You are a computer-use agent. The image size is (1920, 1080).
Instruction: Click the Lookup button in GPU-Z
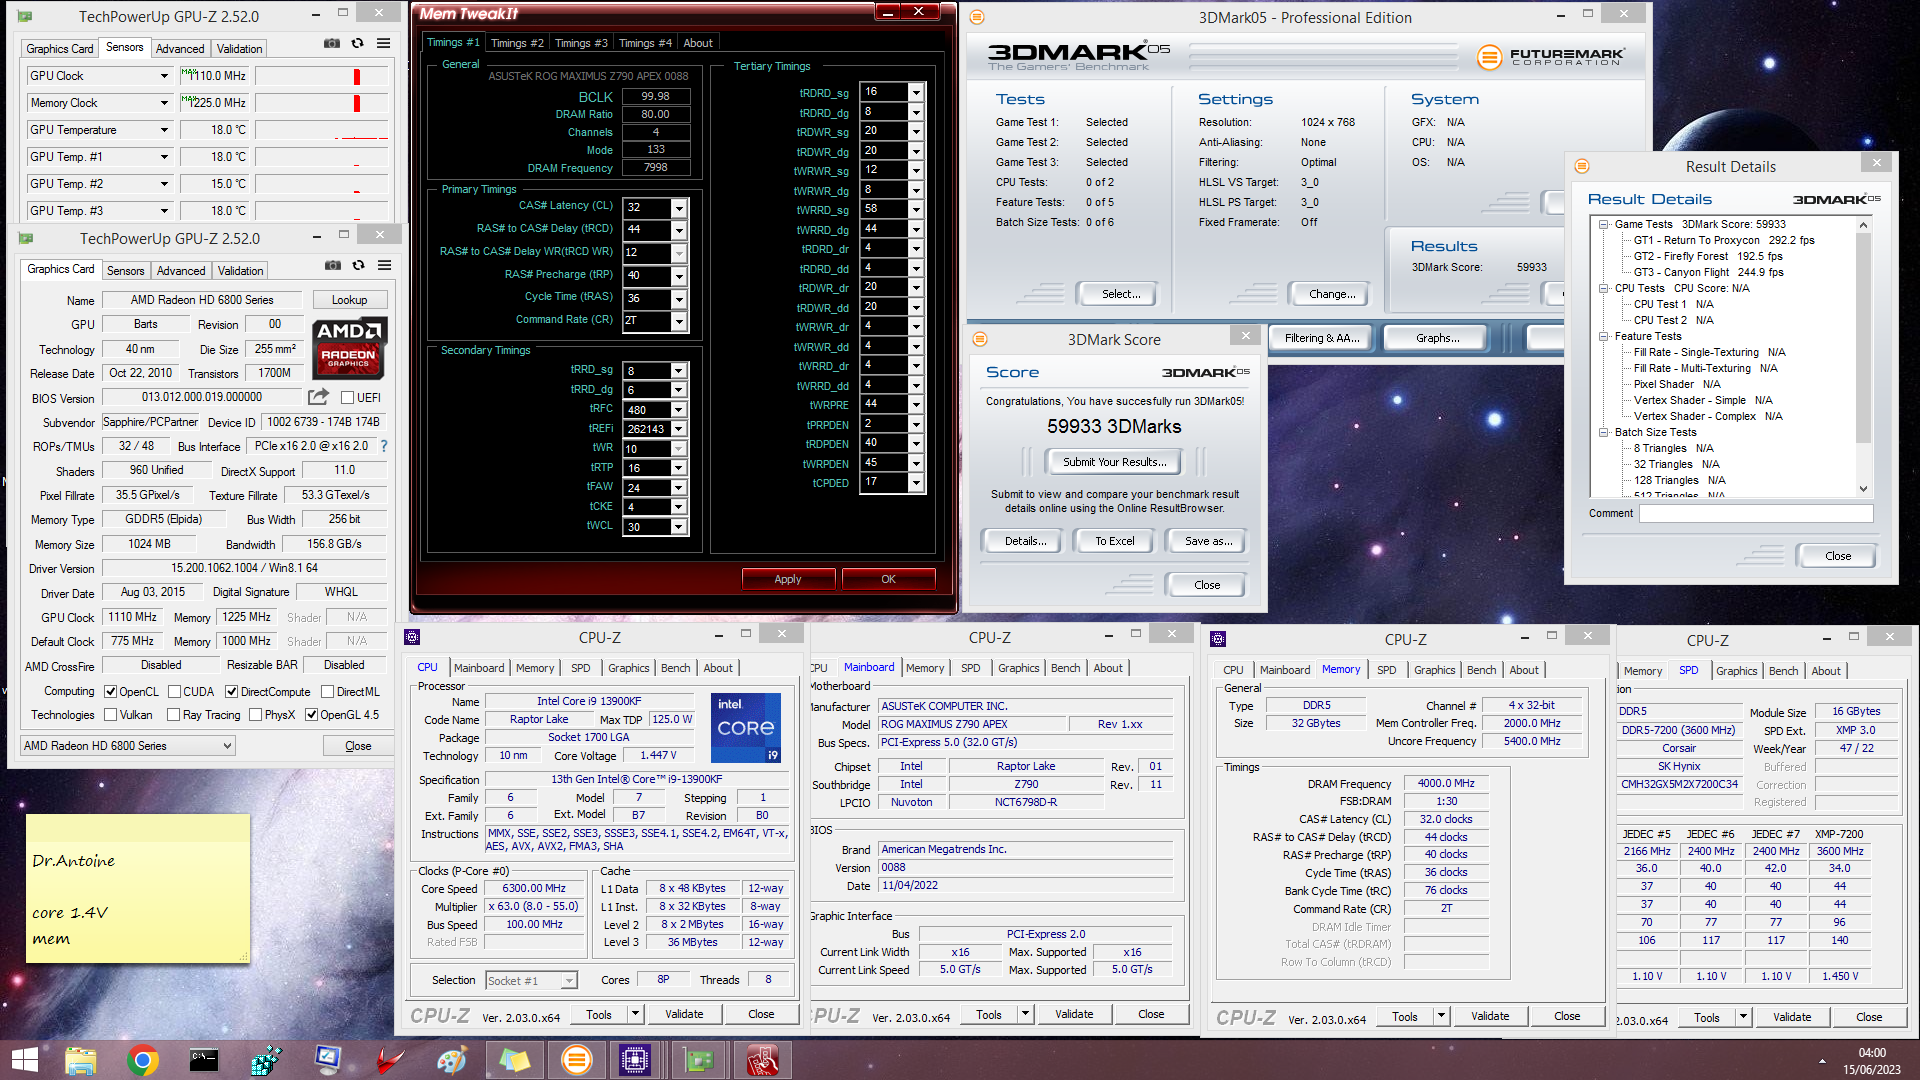(x=349, y=300)
